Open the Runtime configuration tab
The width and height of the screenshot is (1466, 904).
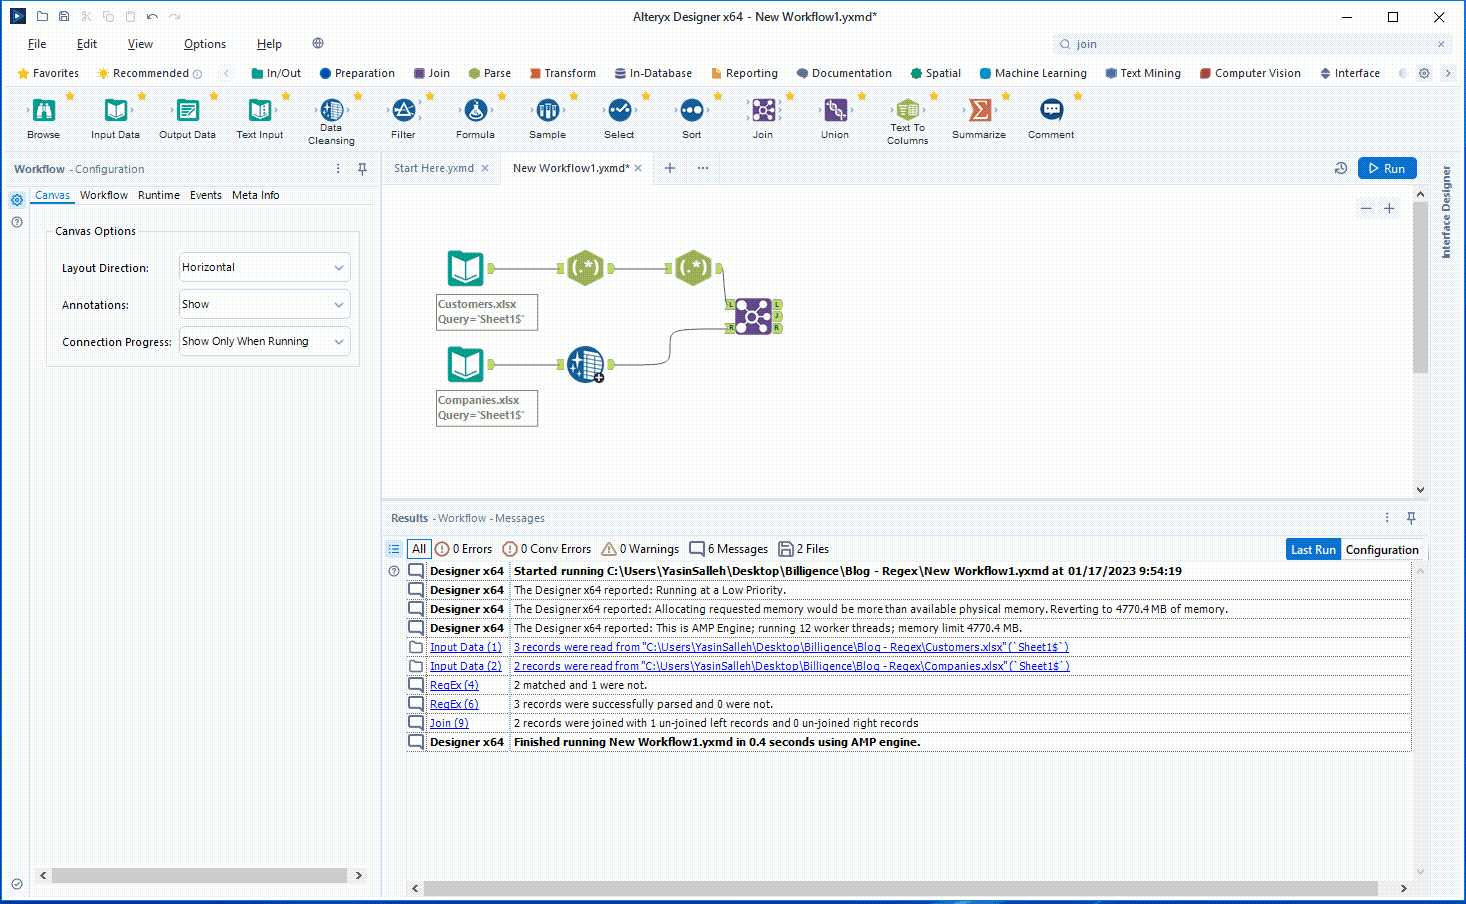coord(158,195)
